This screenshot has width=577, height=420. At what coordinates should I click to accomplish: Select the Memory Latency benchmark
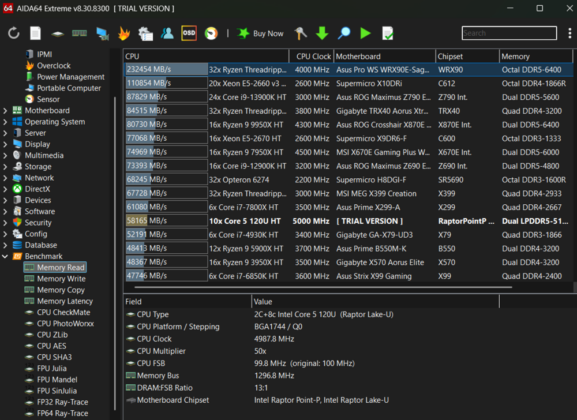[59, 301]
